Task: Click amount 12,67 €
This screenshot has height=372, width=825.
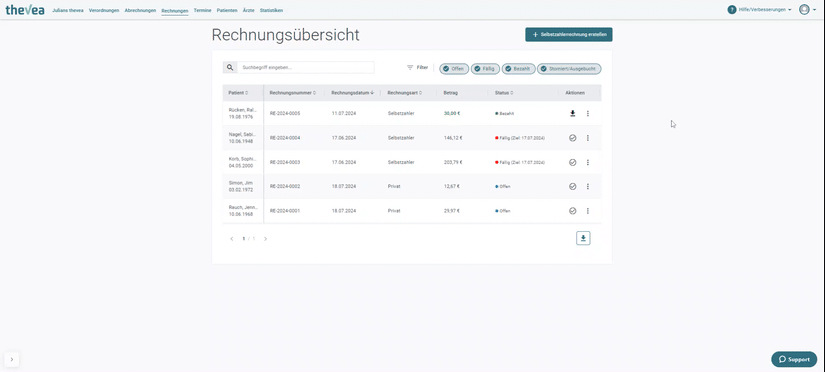Action: (x=451, y=186)
